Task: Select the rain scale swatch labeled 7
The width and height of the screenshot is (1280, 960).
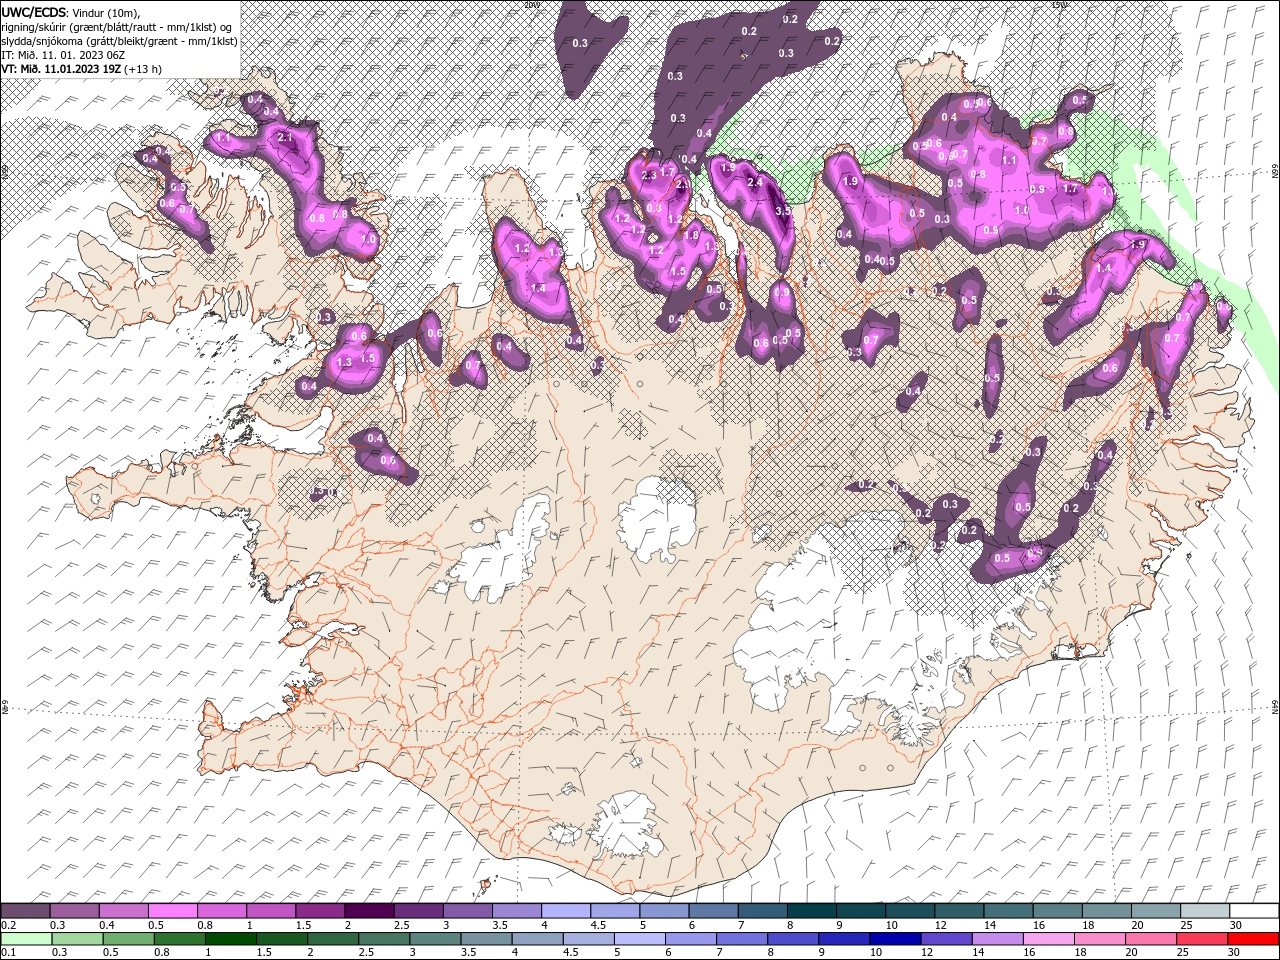Action: pos(741,939)
